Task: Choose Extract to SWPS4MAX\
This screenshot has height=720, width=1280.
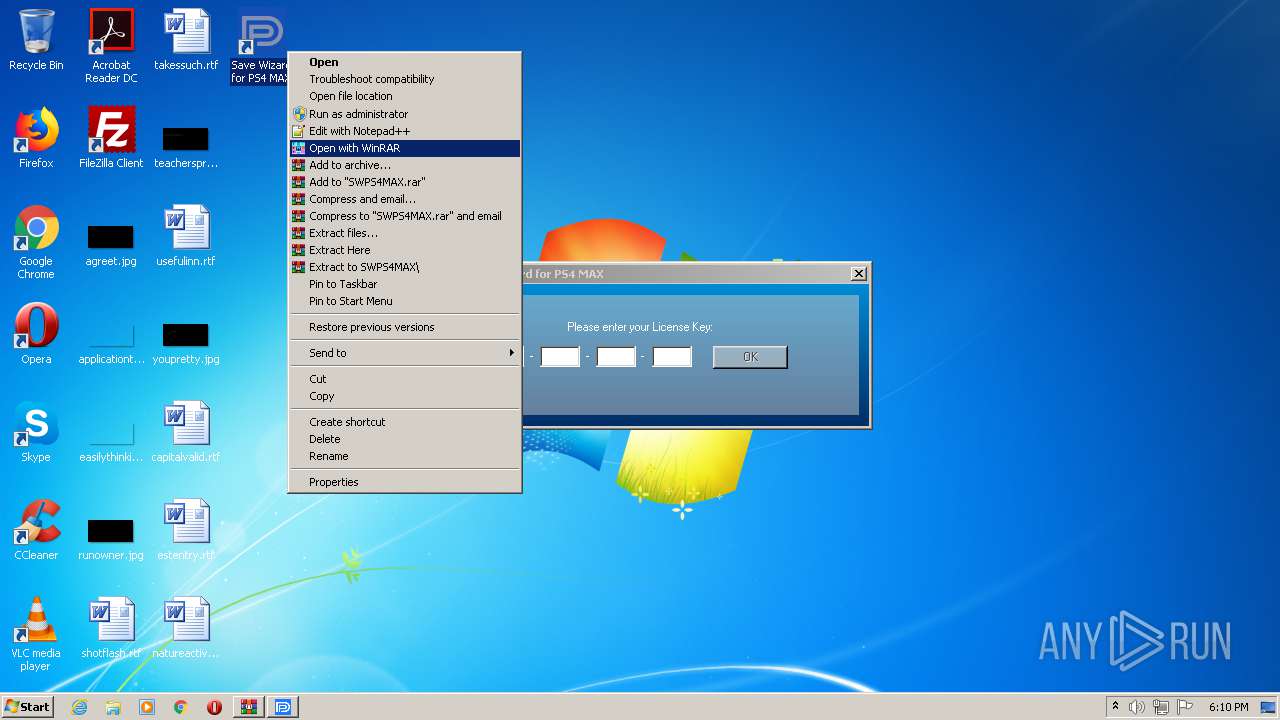Action: click(404, 267)
